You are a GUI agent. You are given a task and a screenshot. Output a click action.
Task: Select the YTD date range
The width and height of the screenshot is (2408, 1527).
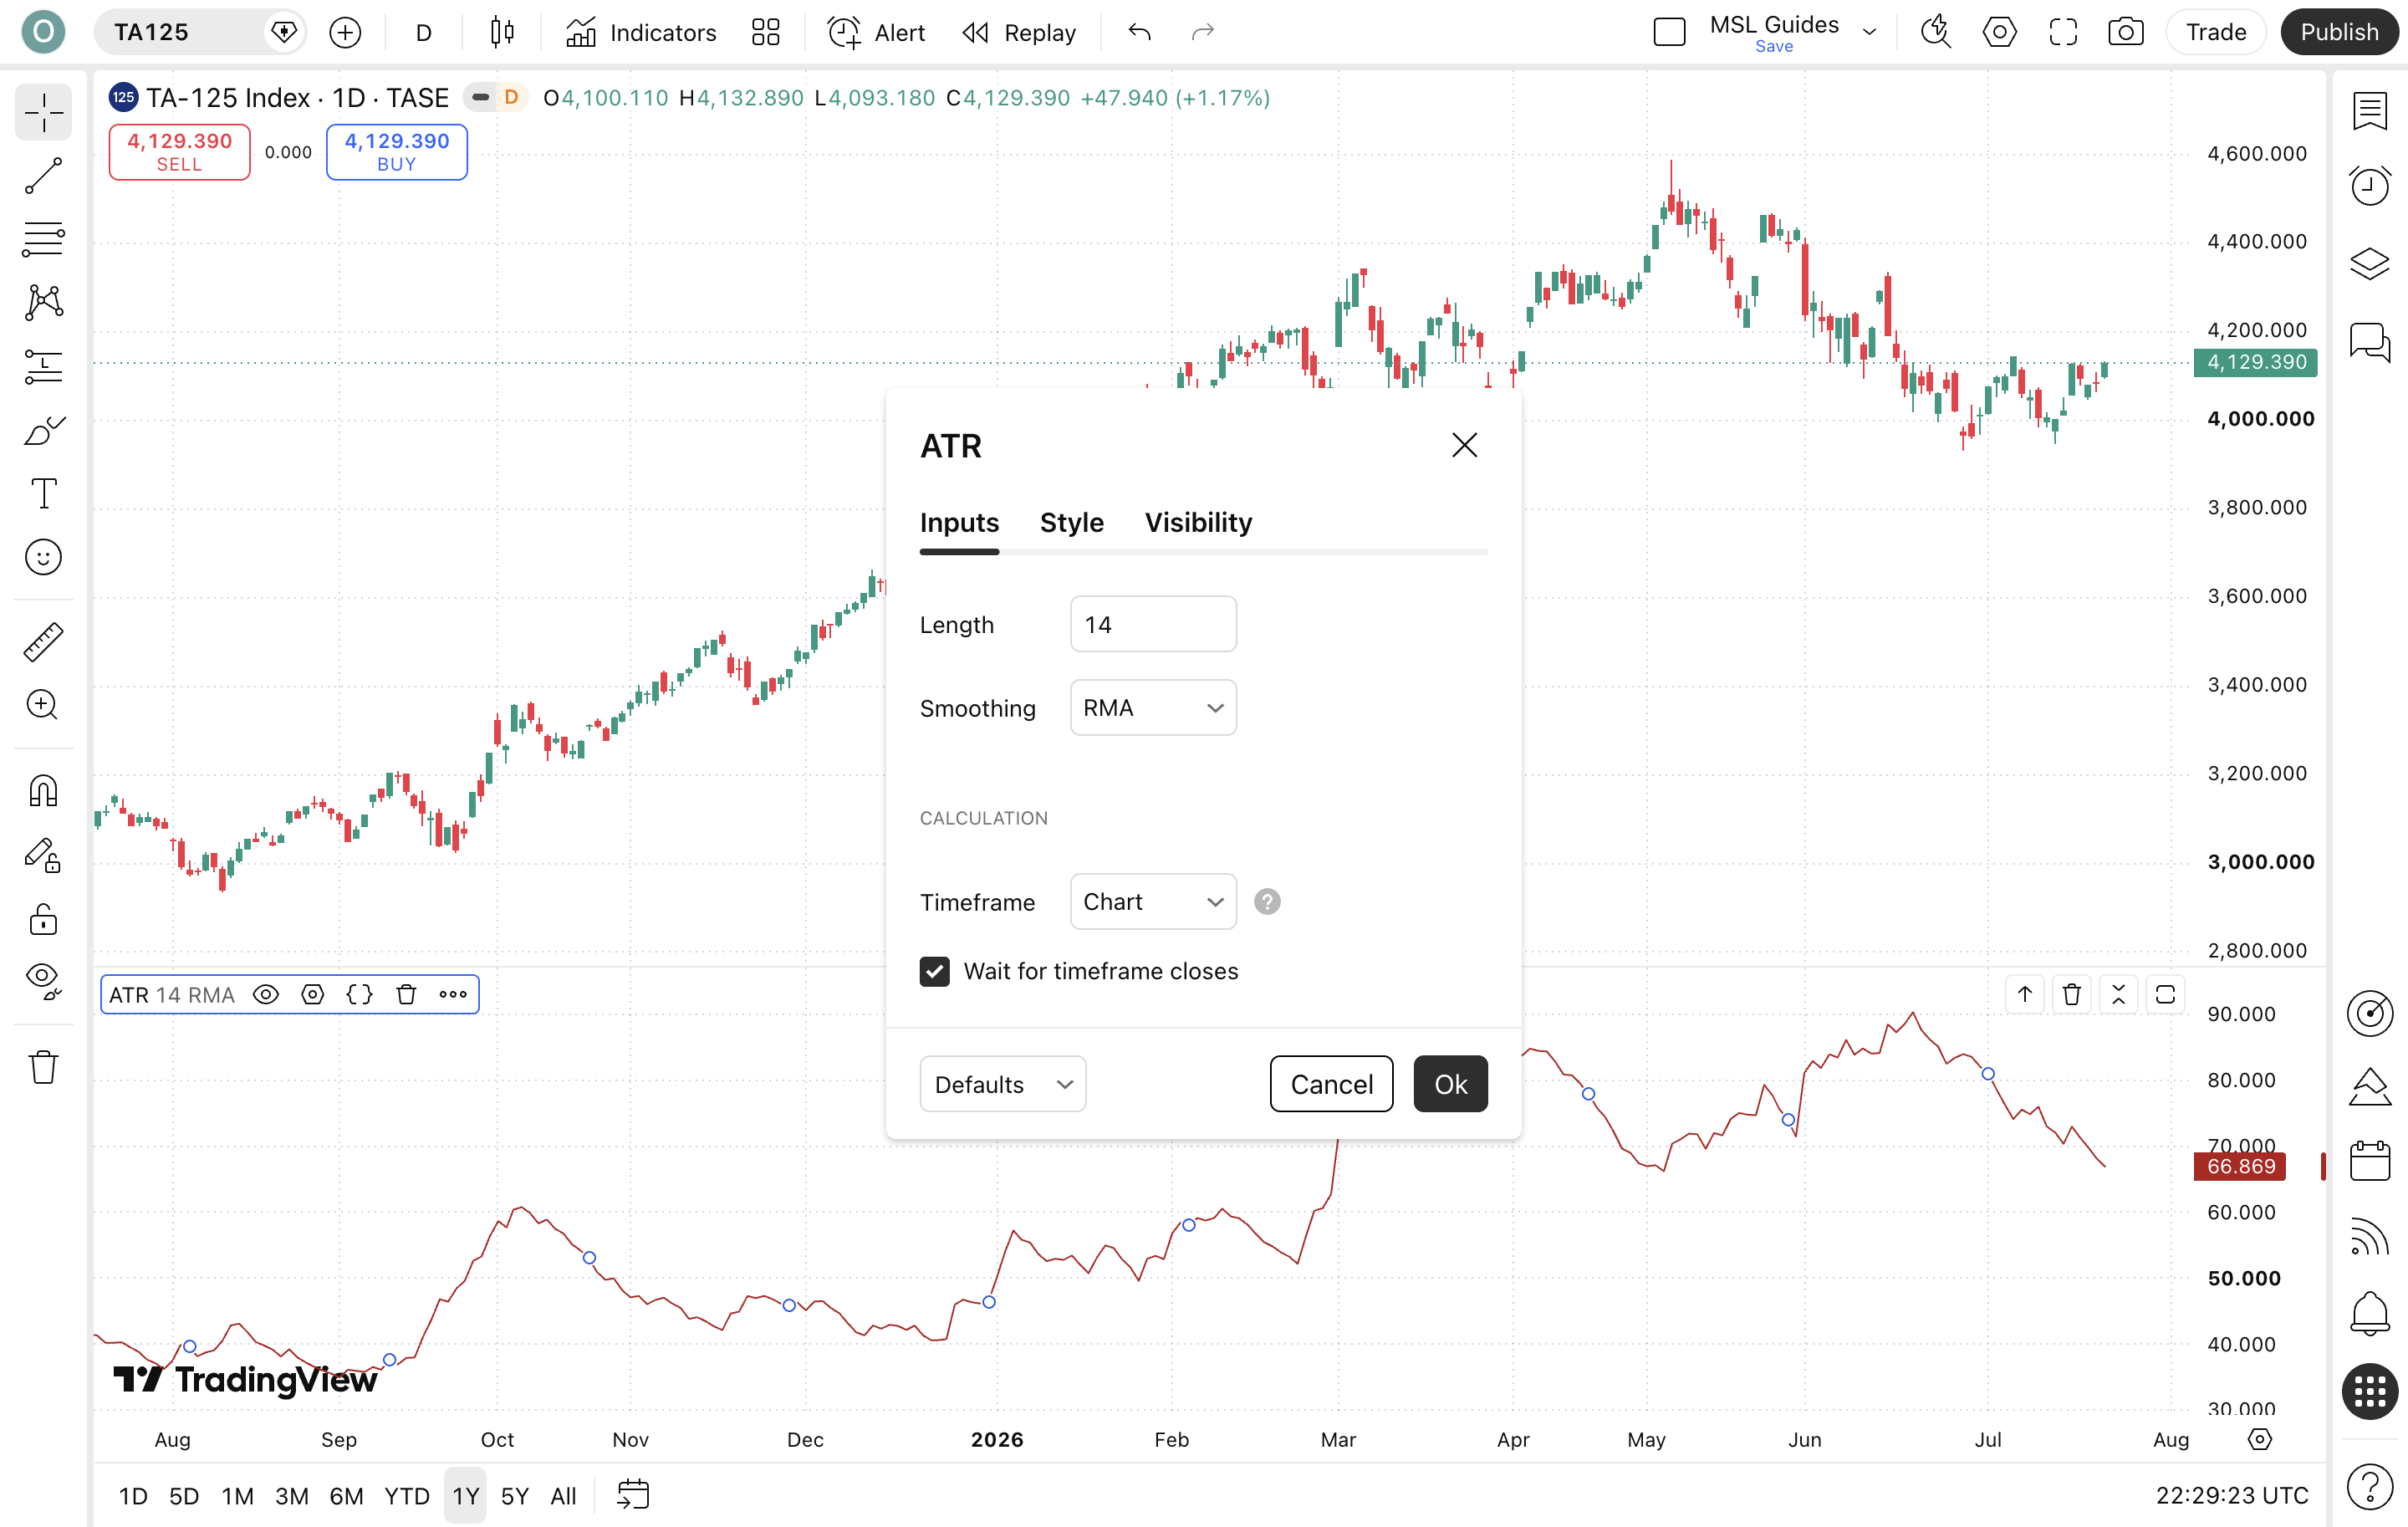pos(407,1496)
